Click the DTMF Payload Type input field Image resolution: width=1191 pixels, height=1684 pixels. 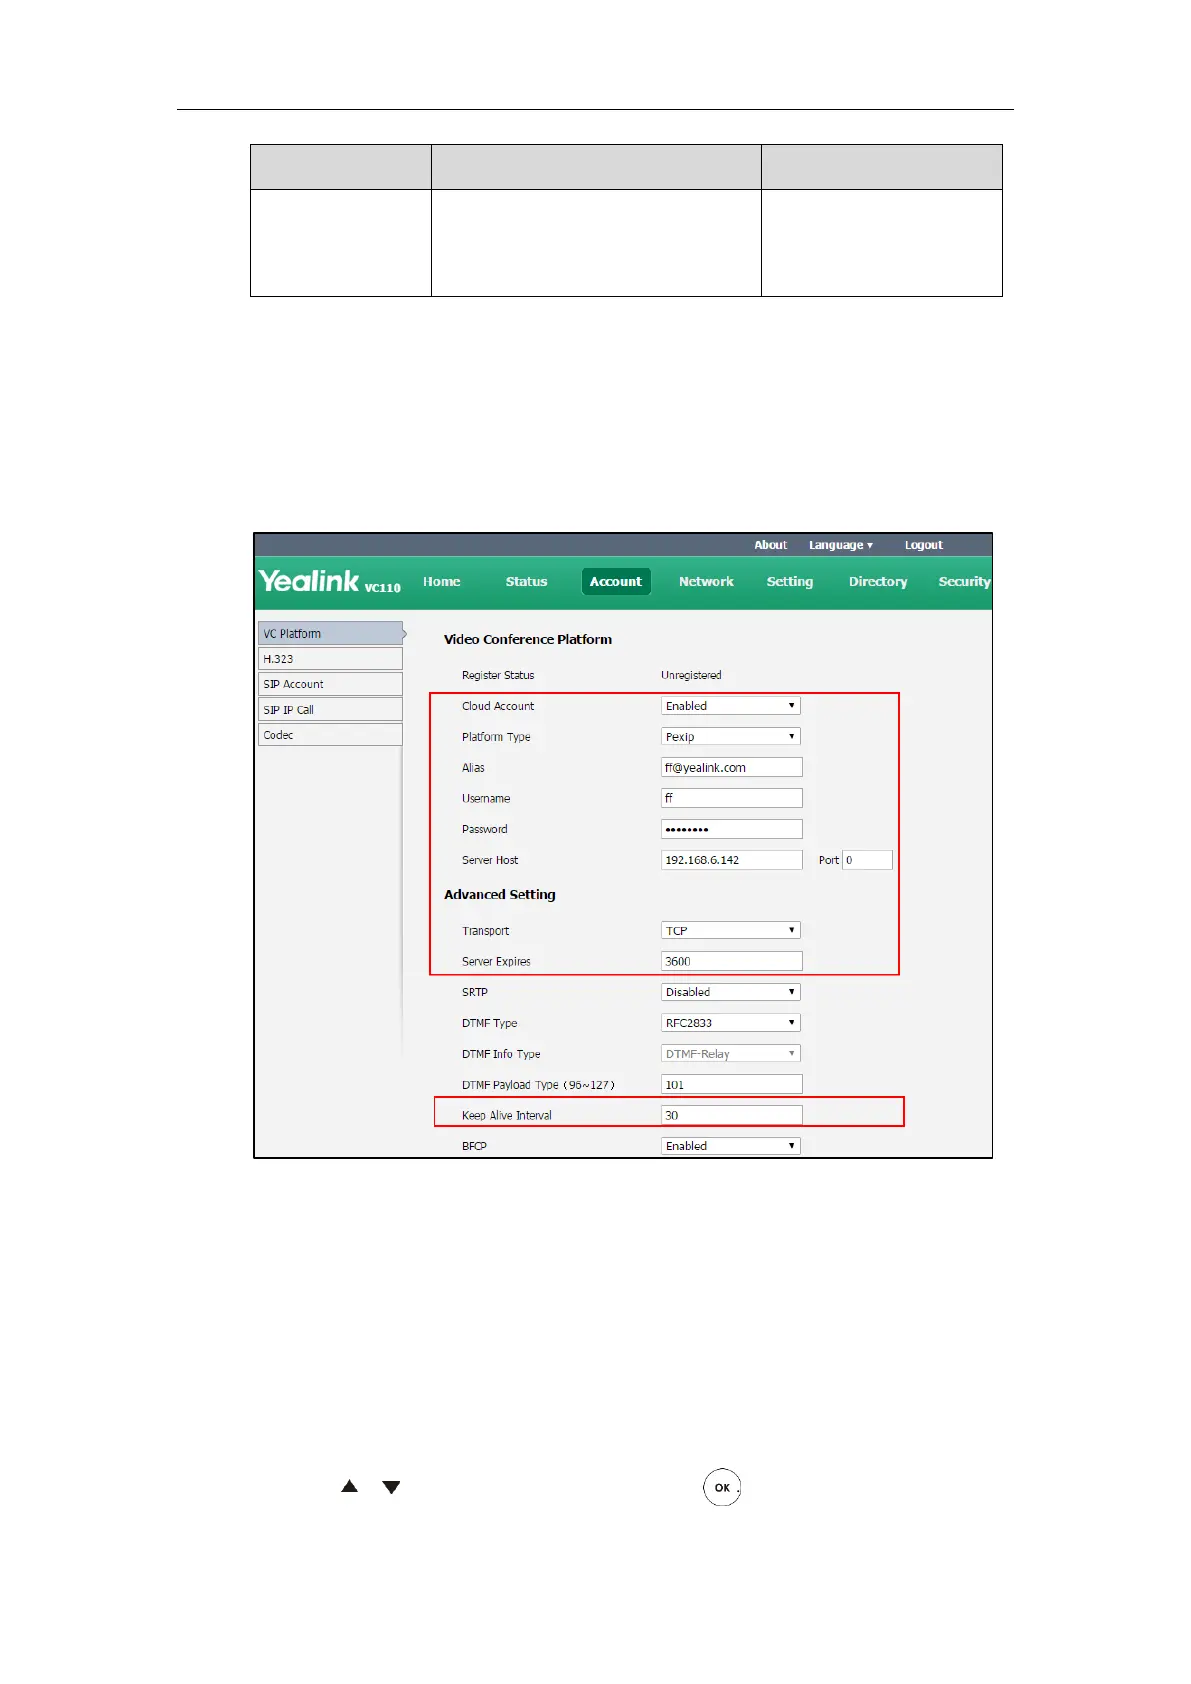pyautogui.click(x=732, y=1085)
